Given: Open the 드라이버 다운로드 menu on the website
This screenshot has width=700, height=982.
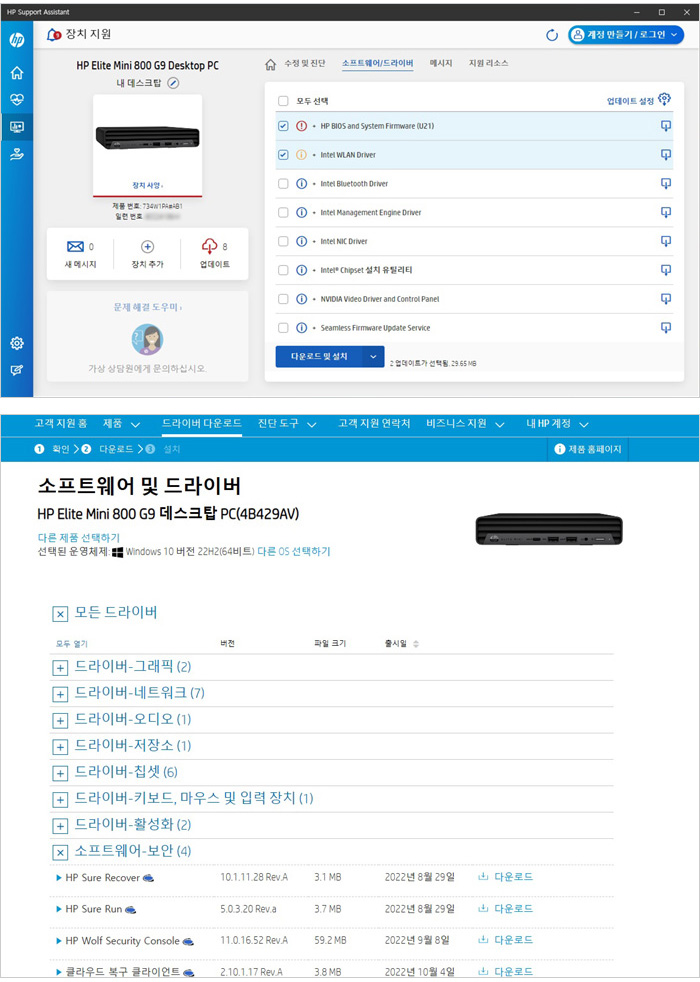Looking at the screenshot, I should click(202, 423).
